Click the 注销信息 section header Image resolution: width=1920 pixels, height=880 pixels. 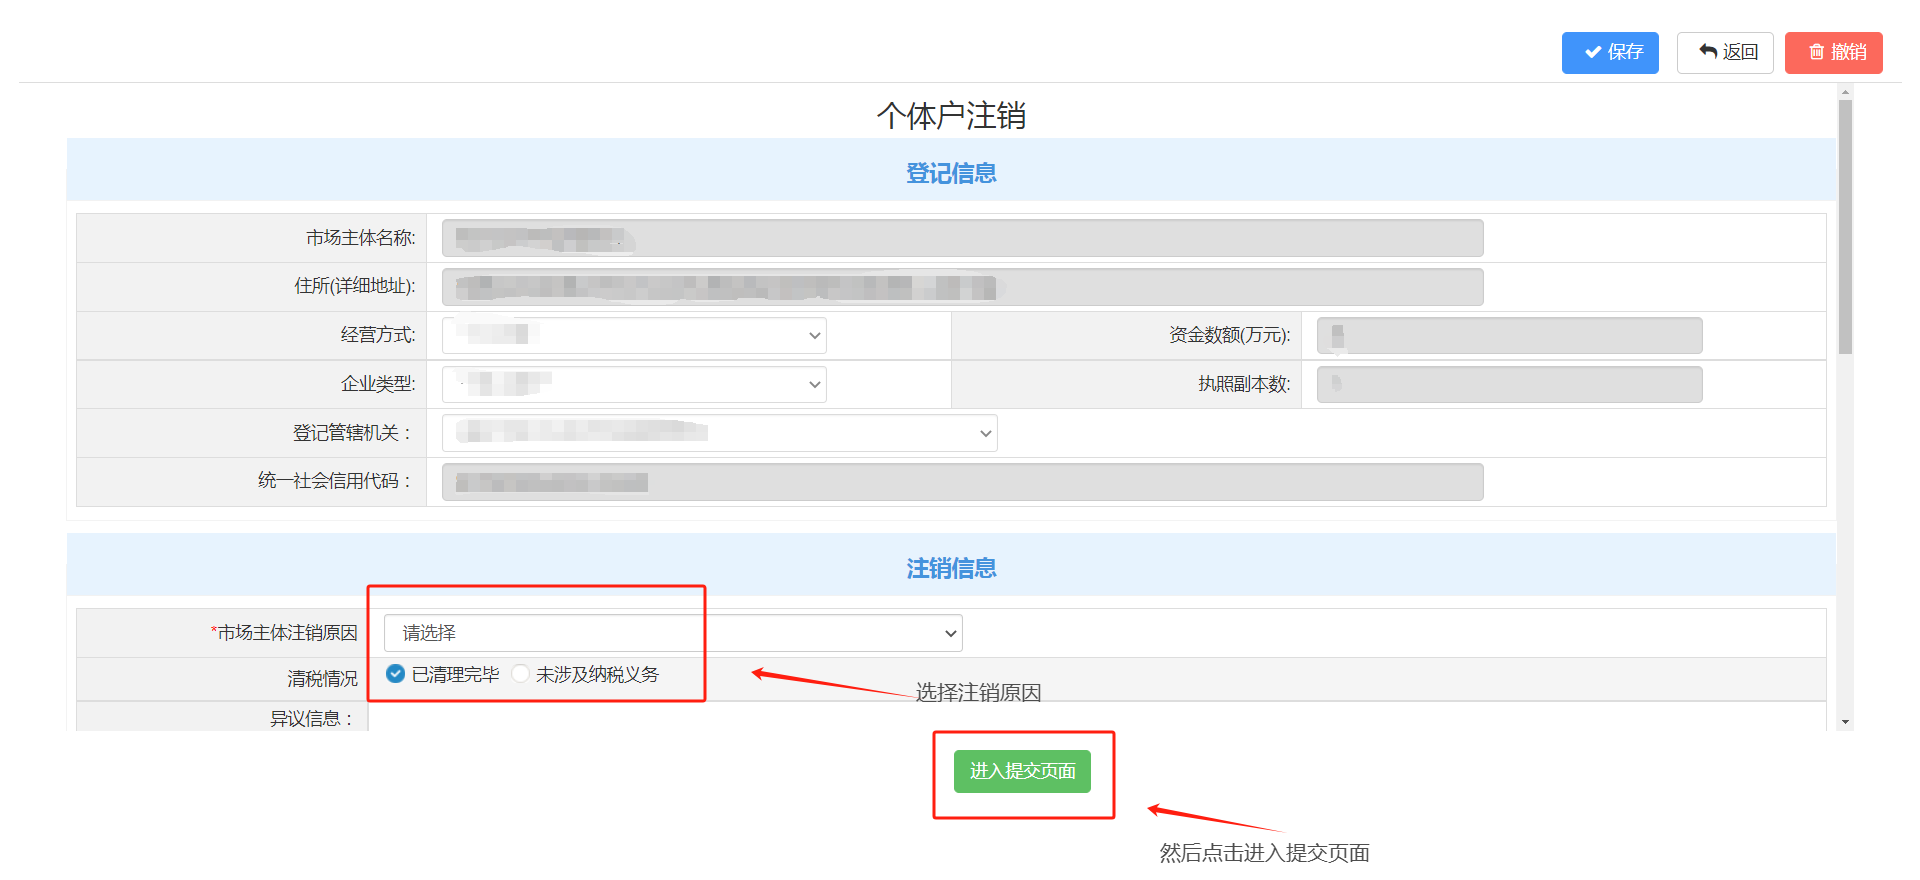click(951, 568)
